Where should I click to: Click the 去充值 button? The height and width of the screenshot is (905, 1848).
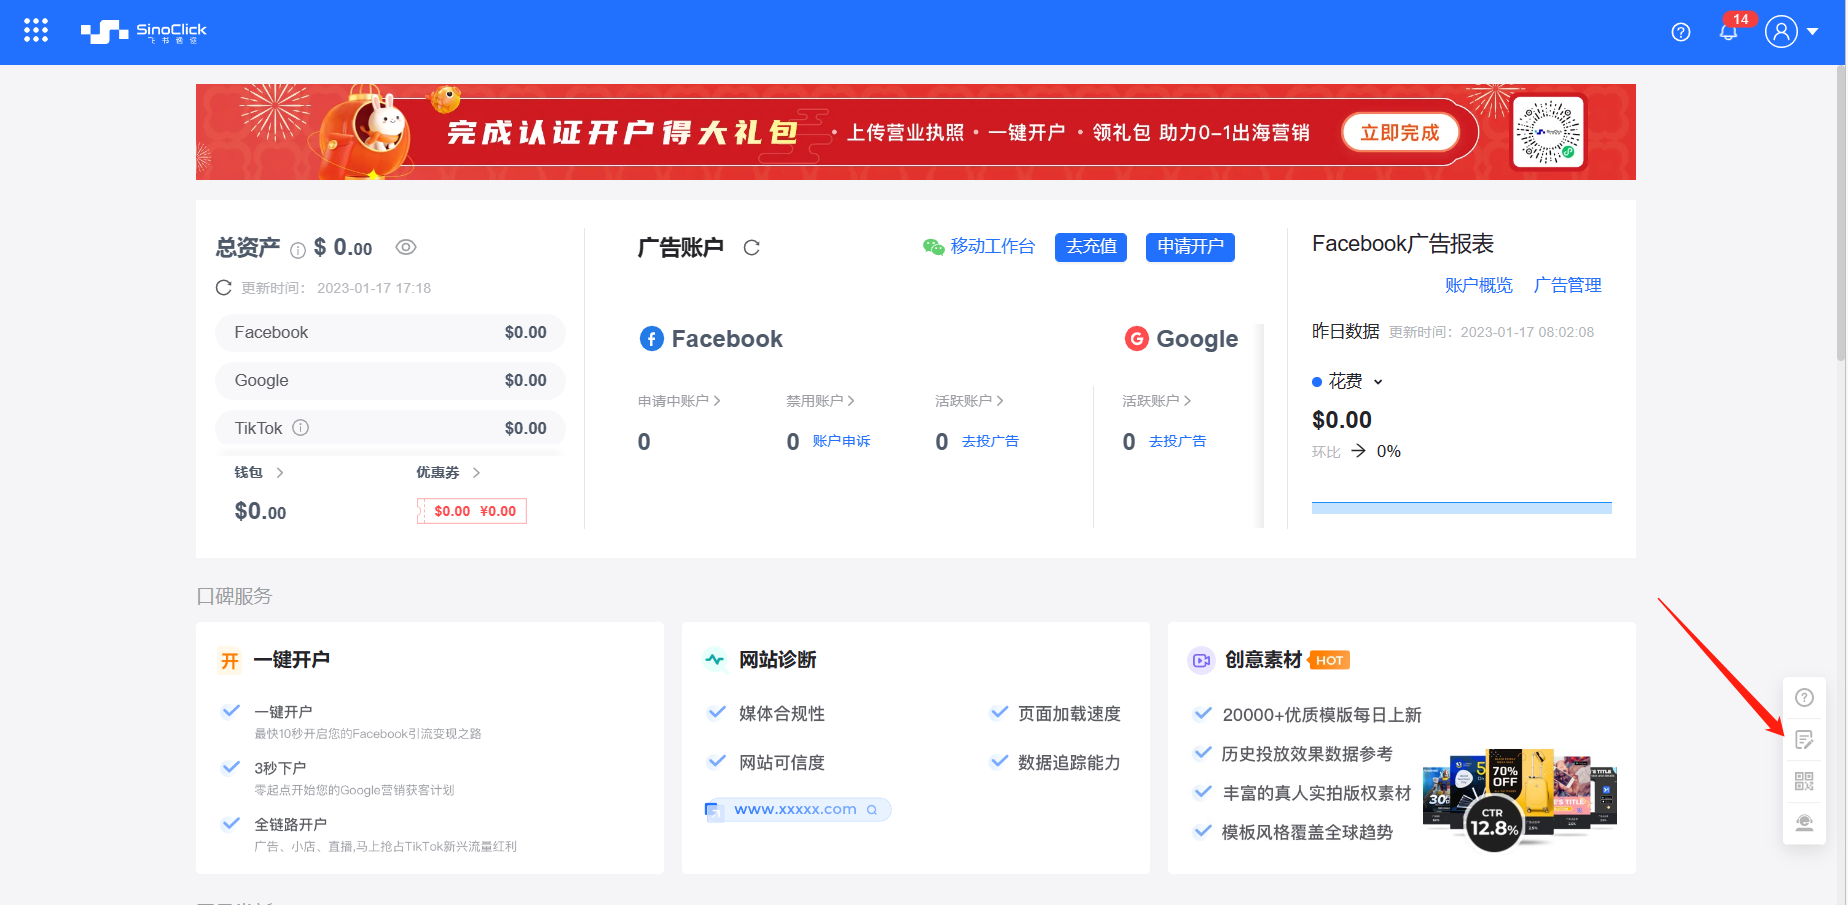pos(1091,247)
